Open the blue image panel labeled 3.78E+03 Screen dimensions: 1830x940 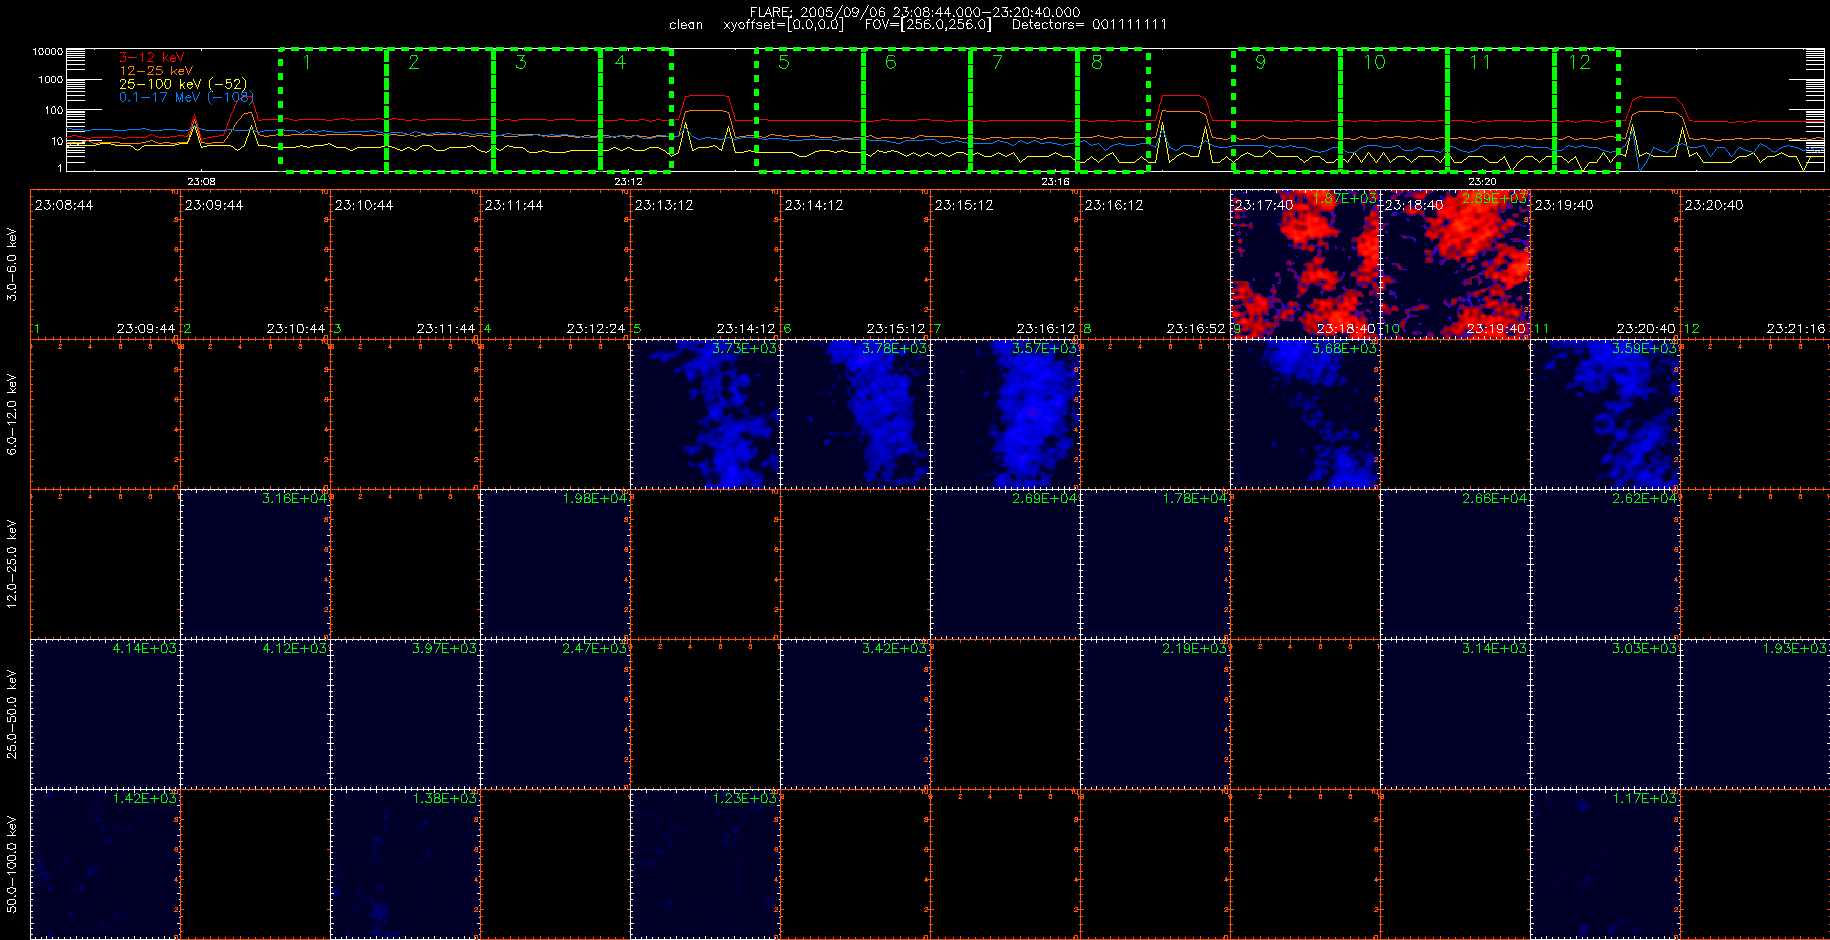pos(855,414)
